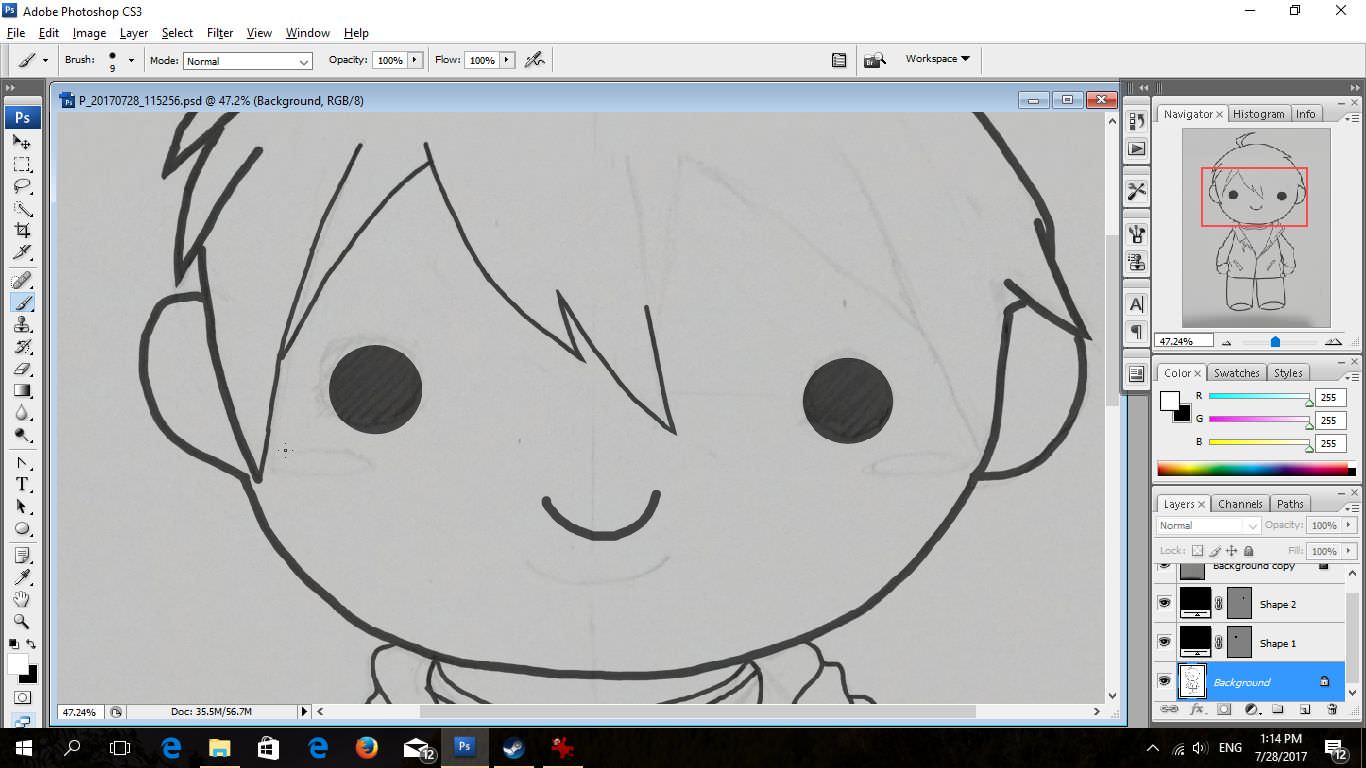
Task: Toggle visibility of the Background layer
Action: (1164, 682)
